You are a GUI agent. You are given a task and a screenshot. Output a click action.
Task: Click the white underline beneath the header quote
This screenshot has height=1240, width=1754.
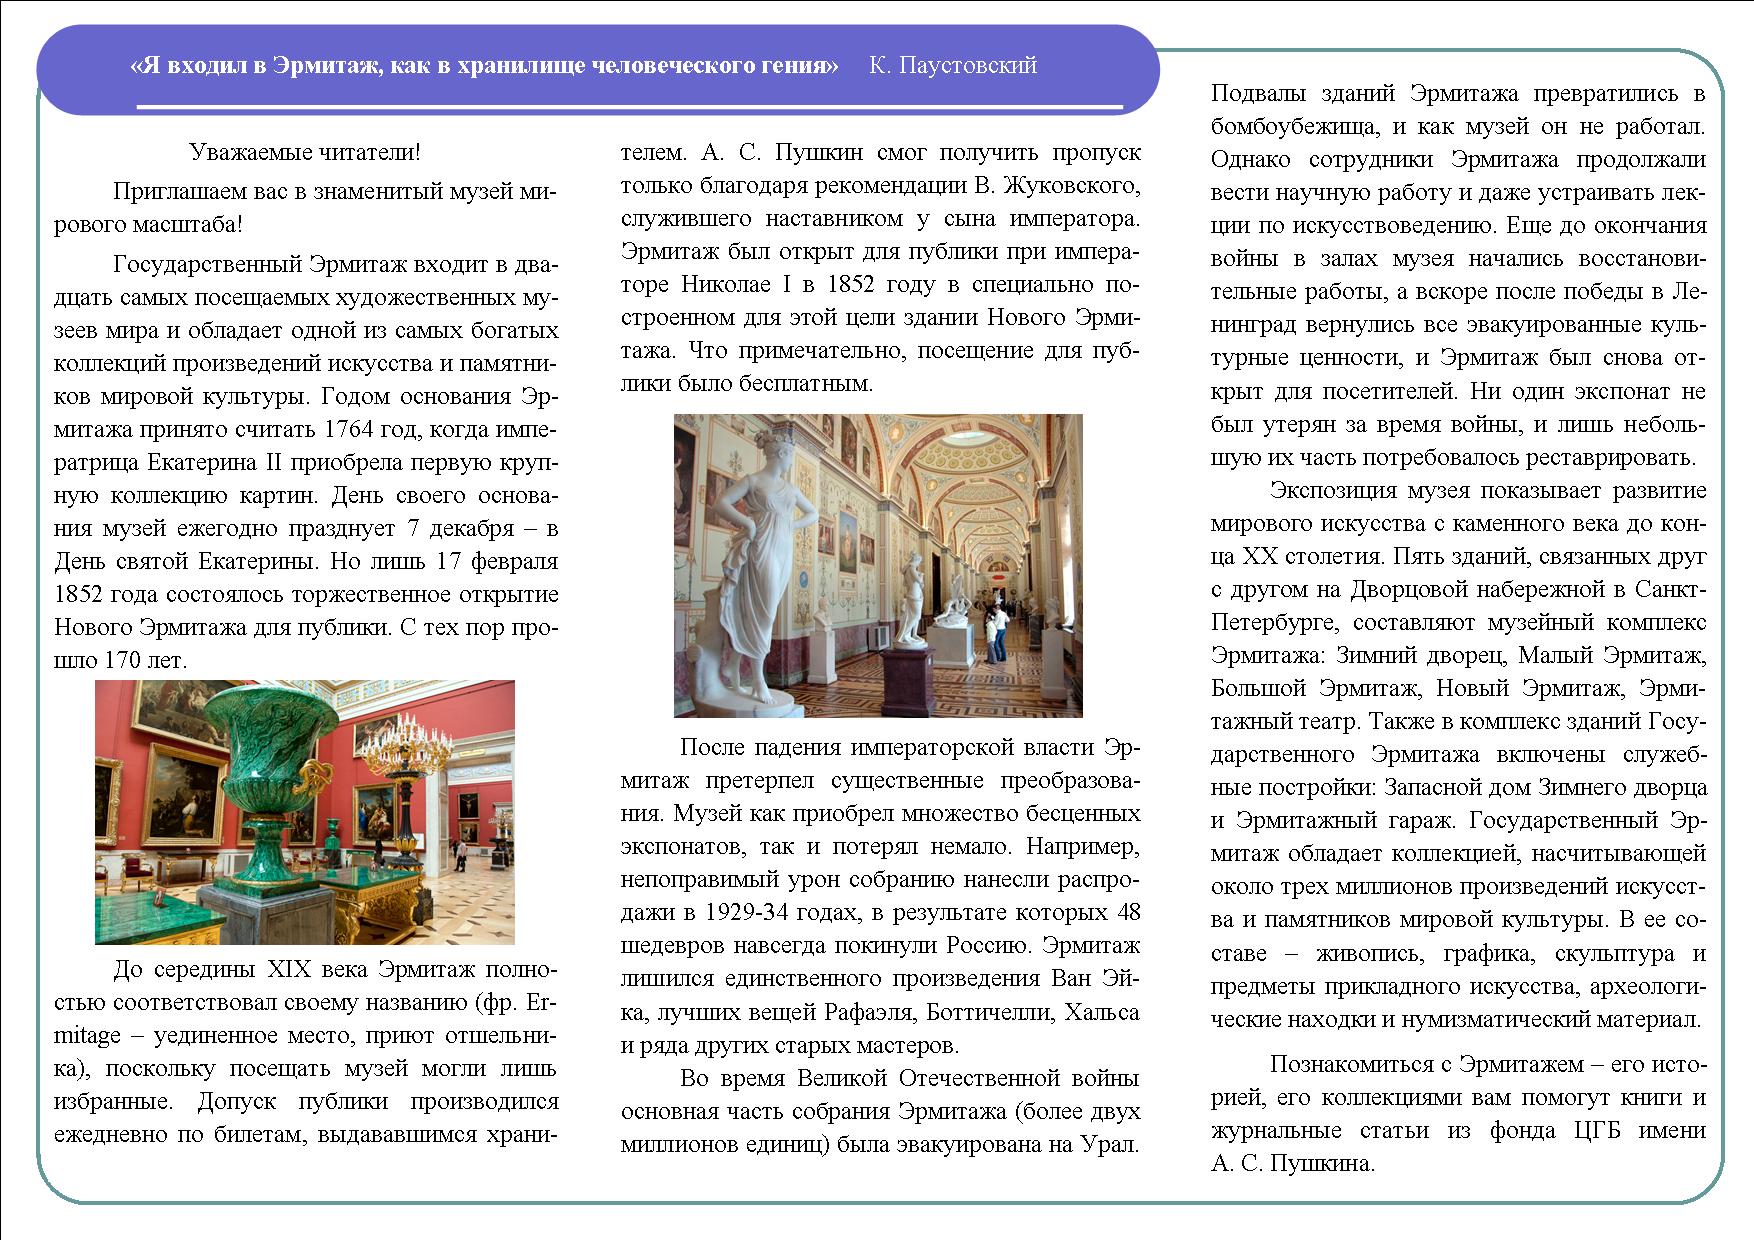click(x=630, y=106)
